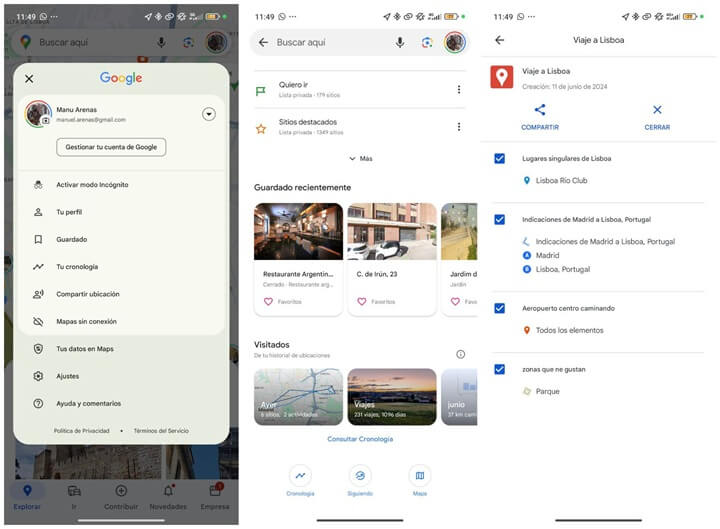Viewport: 720px width, 529px height.
Task: Switch to Explorar bottom tab
Action: coord(27,497)
